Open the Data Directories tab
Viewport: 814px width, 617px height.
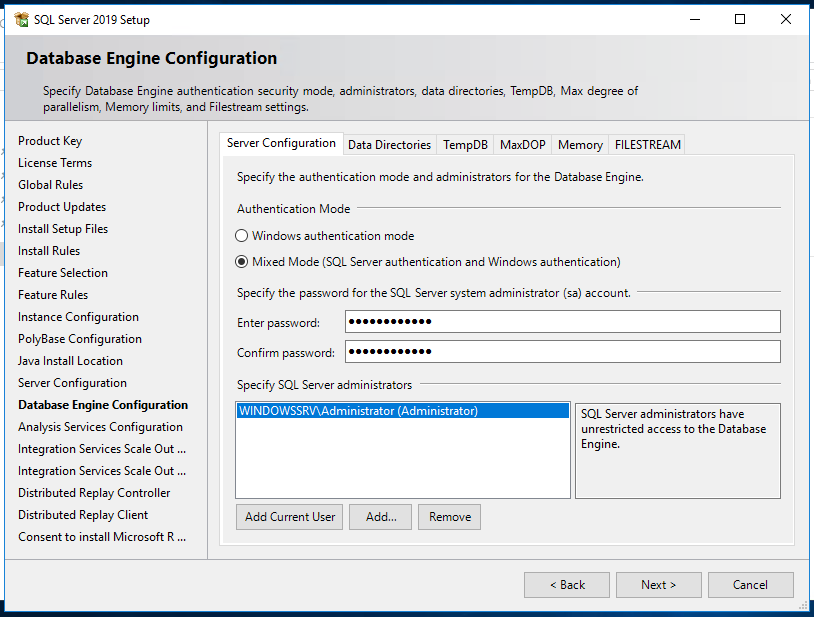(x=389, y=145)
